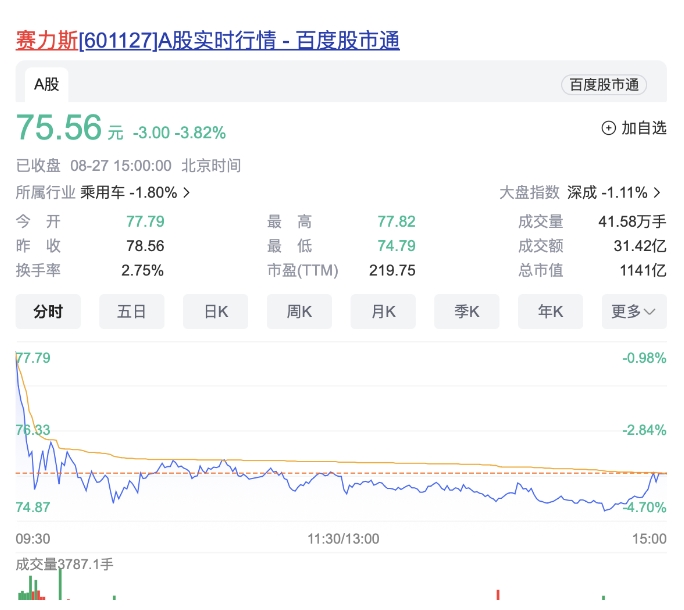Switch to 年K chart tab
This screenshot has height=610, width=684.
coord(551,312)
